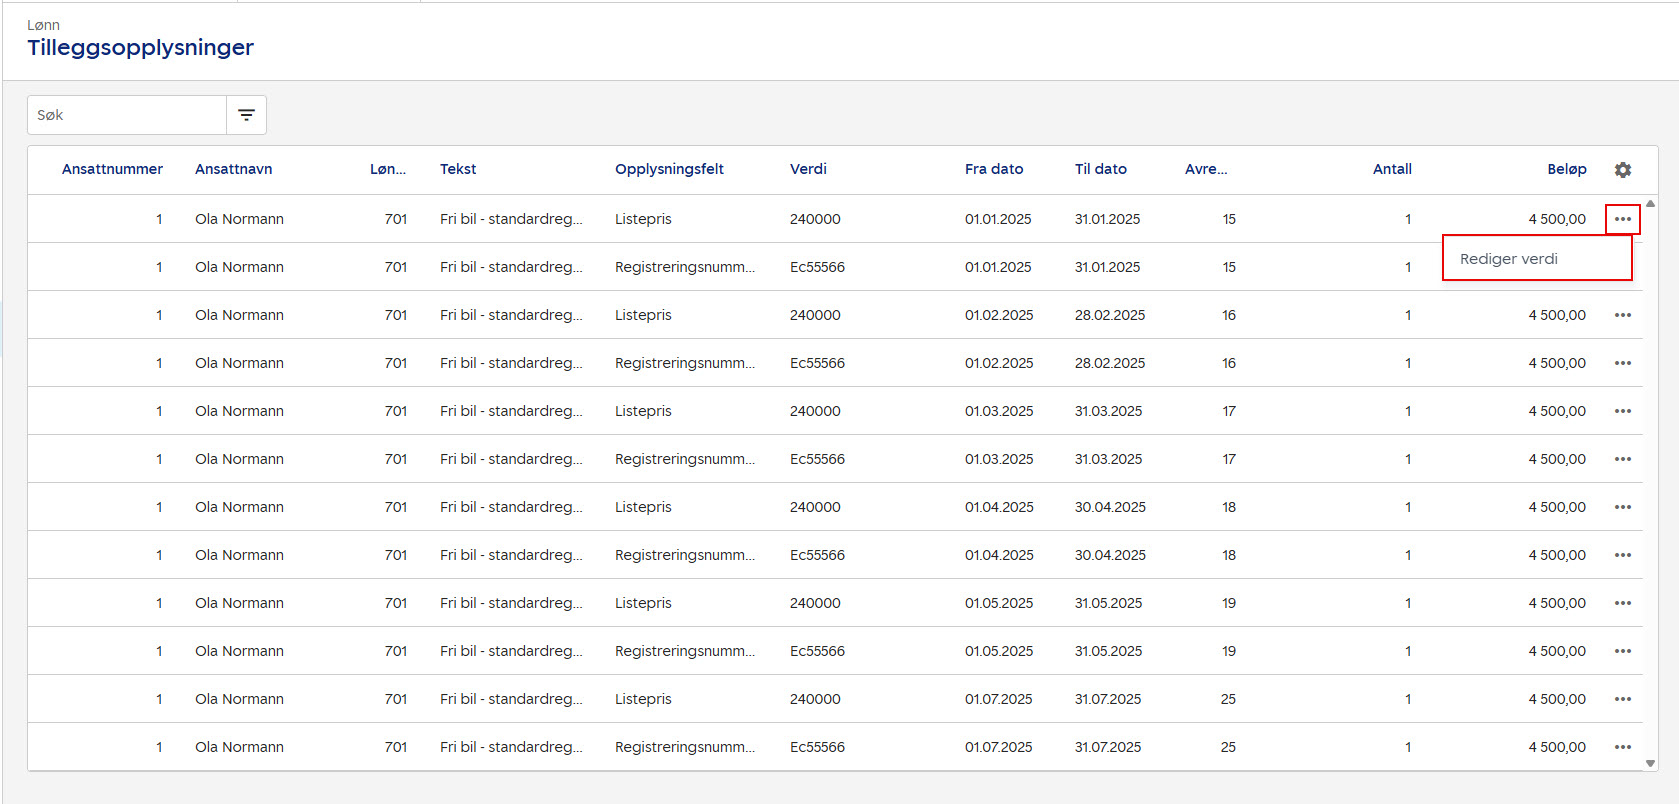
Task: Open the three-dot menu for the Listepris row dated 01.04.2025
Action: tap(1622, 507)
